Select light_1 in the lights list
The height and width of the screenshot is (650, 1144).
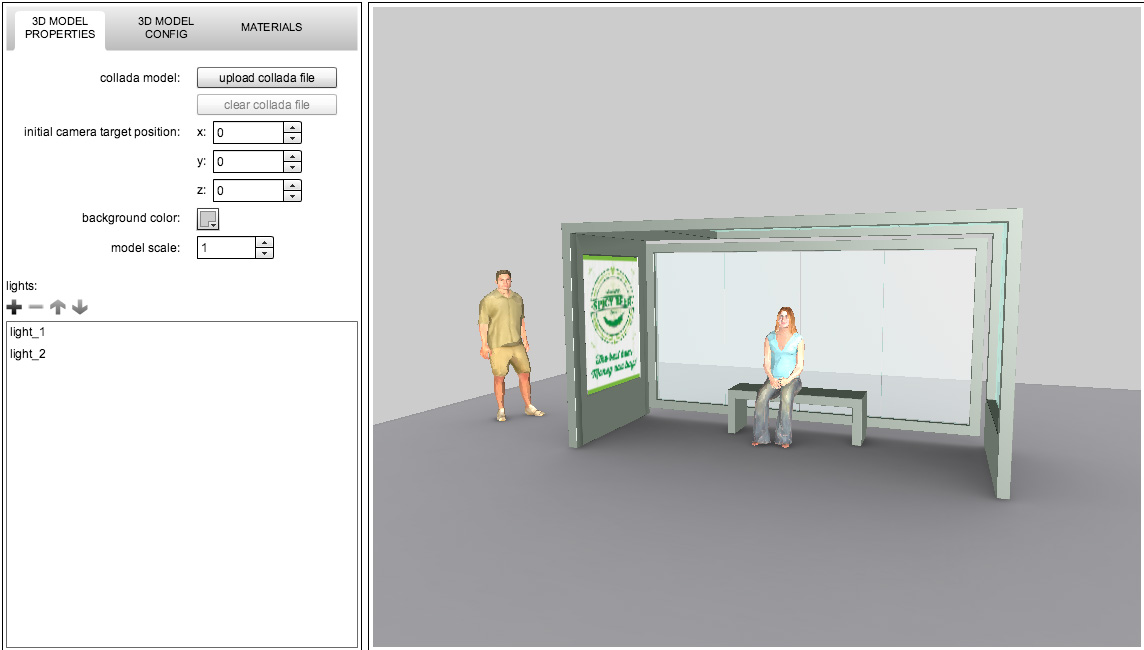[28, 332]
